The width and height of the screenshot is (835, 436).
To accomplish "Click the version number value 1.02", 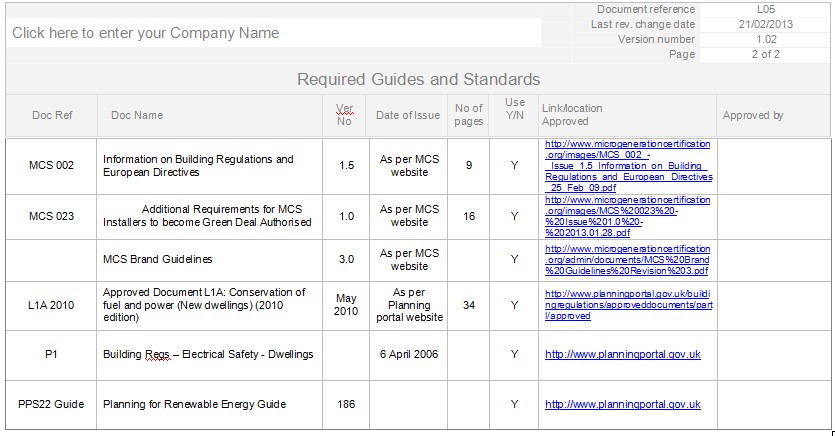I will pyautogui.click(x=765, y=39).
